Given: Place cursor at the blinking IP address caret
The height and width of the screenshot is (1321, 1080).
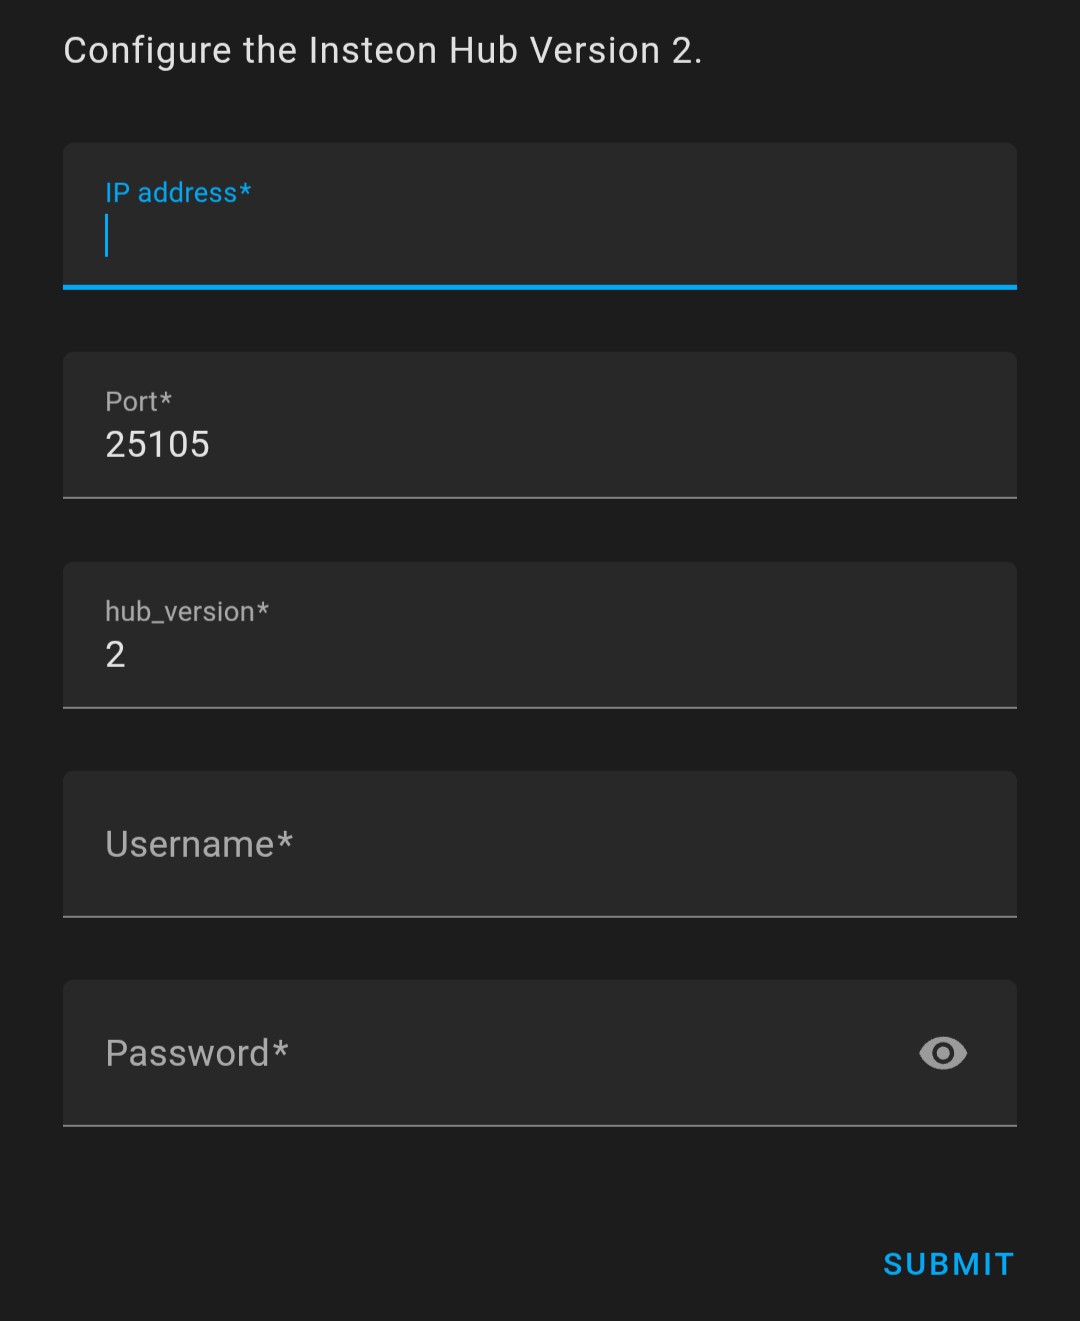Looking at the screenshot, I should point(107,237).
